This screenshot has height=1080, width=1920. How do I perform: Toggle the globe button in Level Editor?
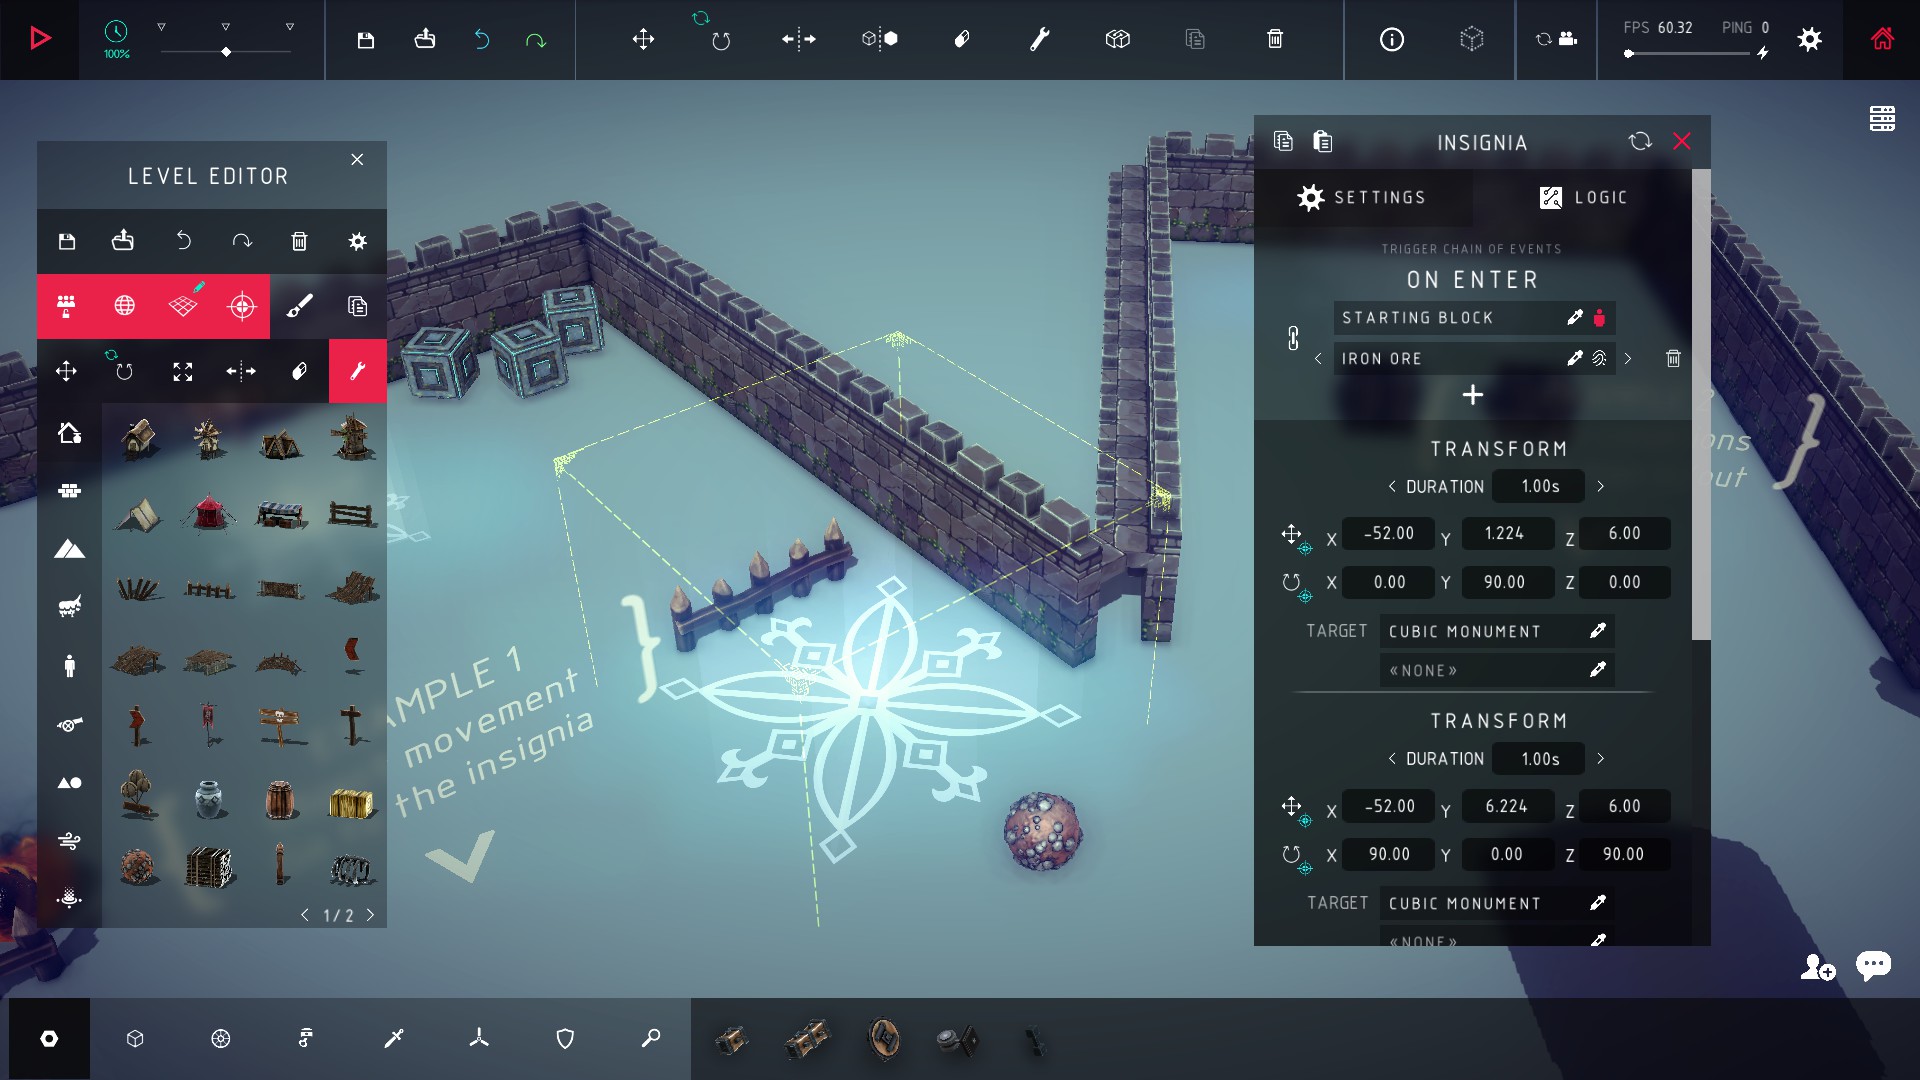click(125, 306)
